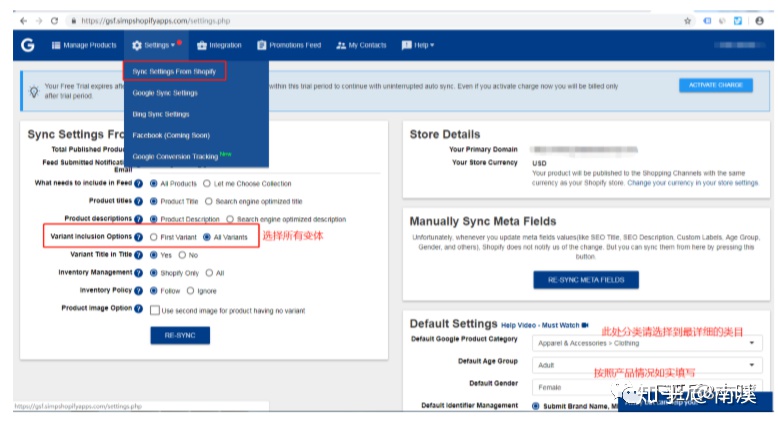Choose No for Variant Title in Title
This screenshot has height=426, width=778.
coord(182,255)
